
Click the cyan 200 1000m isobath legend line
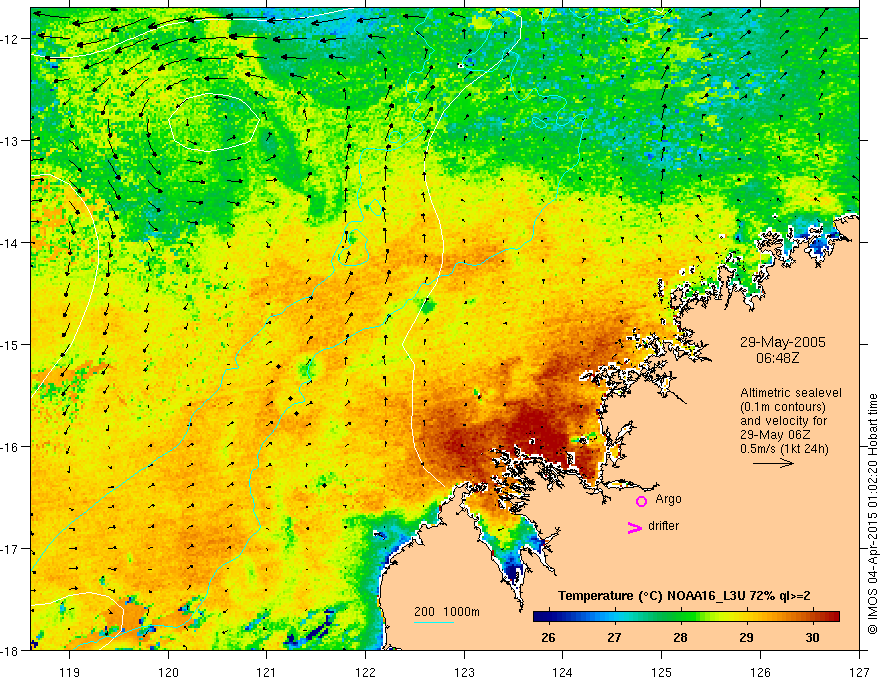[x=434, y=622]
